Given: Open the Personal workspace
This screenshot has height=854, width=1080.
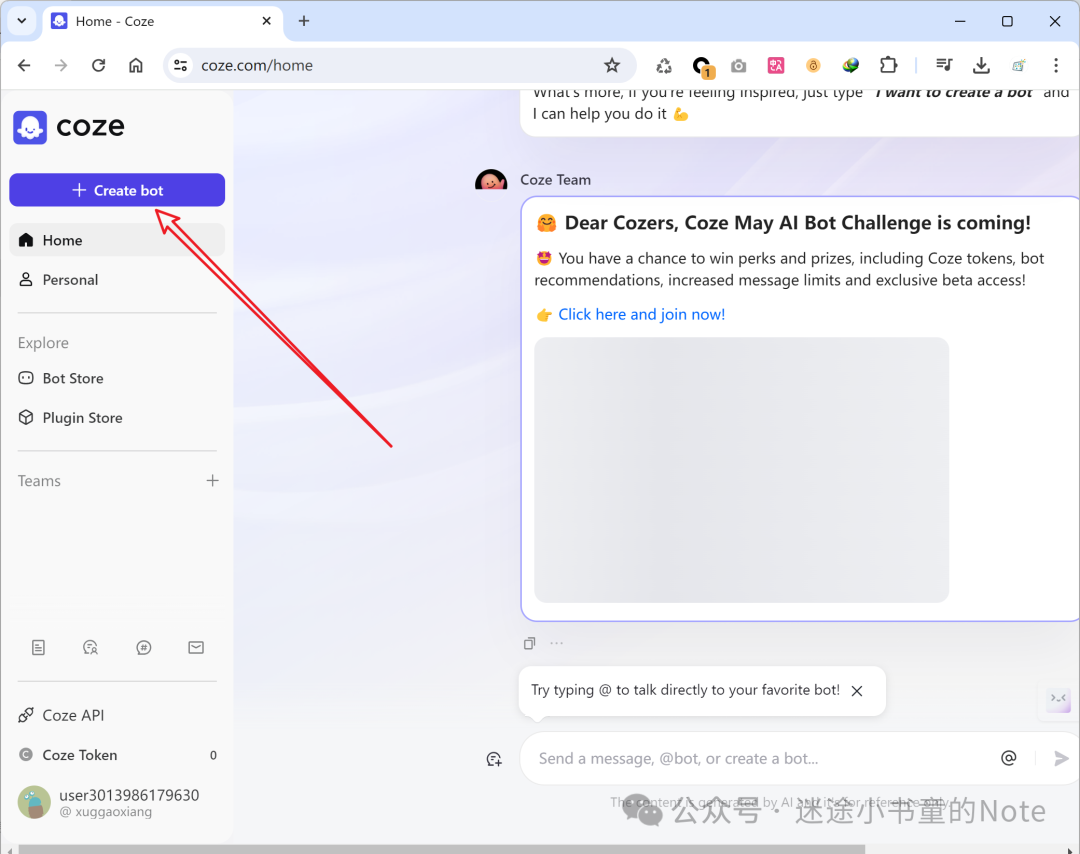Looking at the screenshot, I should pos(117,280).
